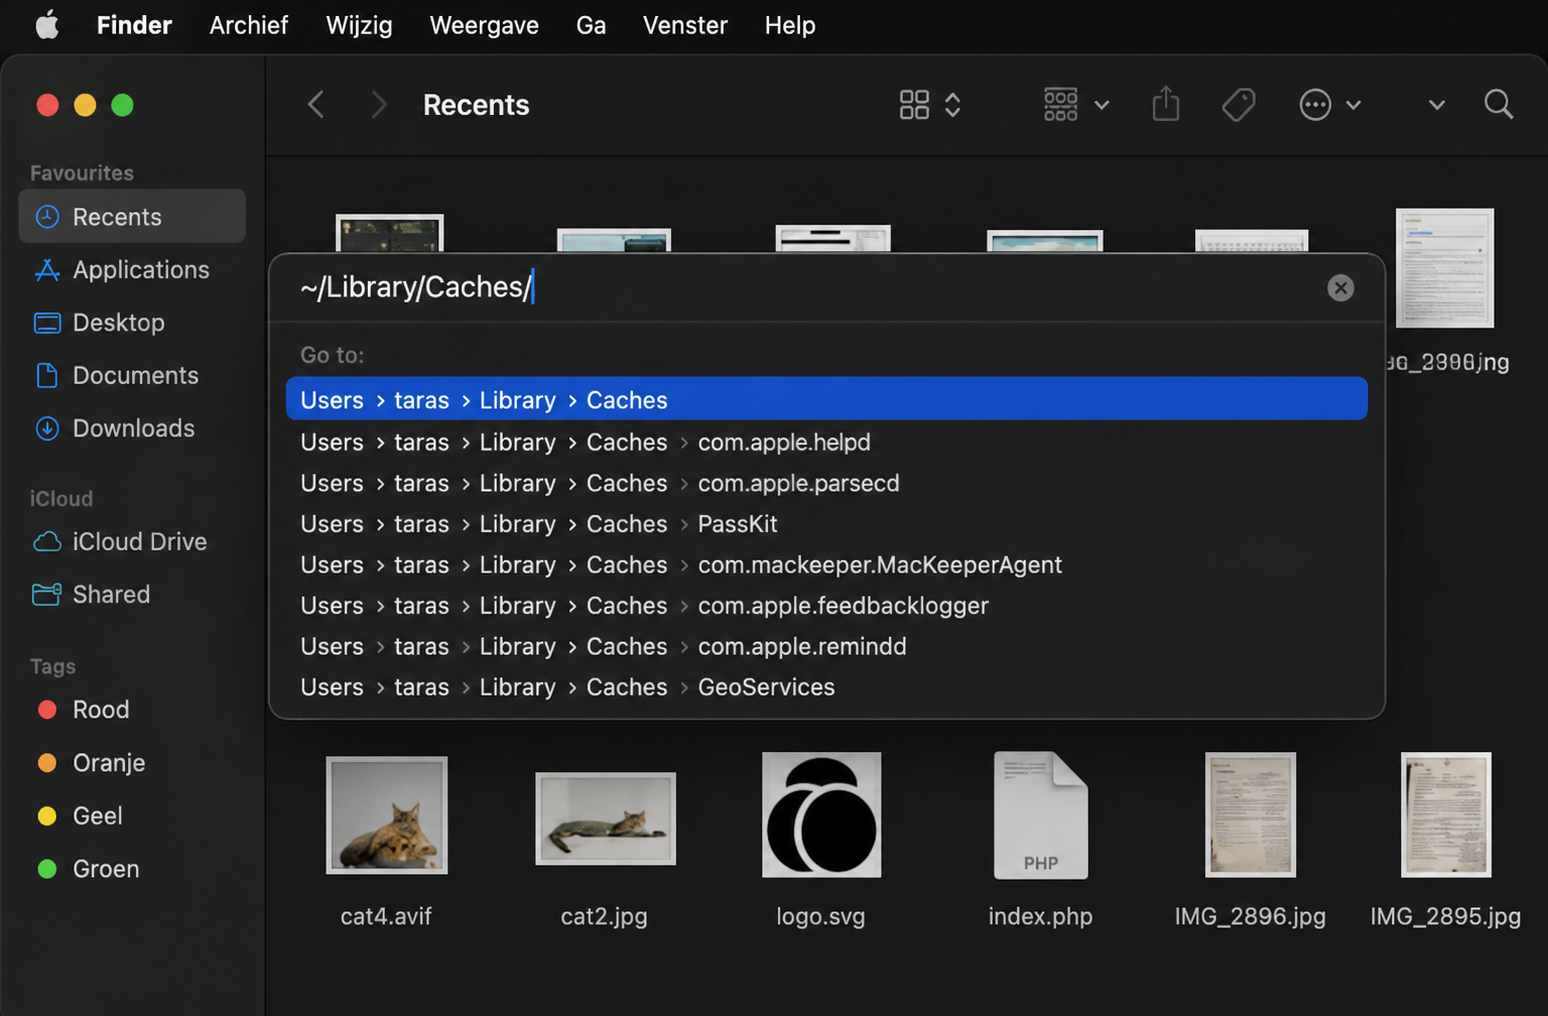Open the ellipsis action menu
This screenshot has width=1548, height=1016.
click(1330, 104)
